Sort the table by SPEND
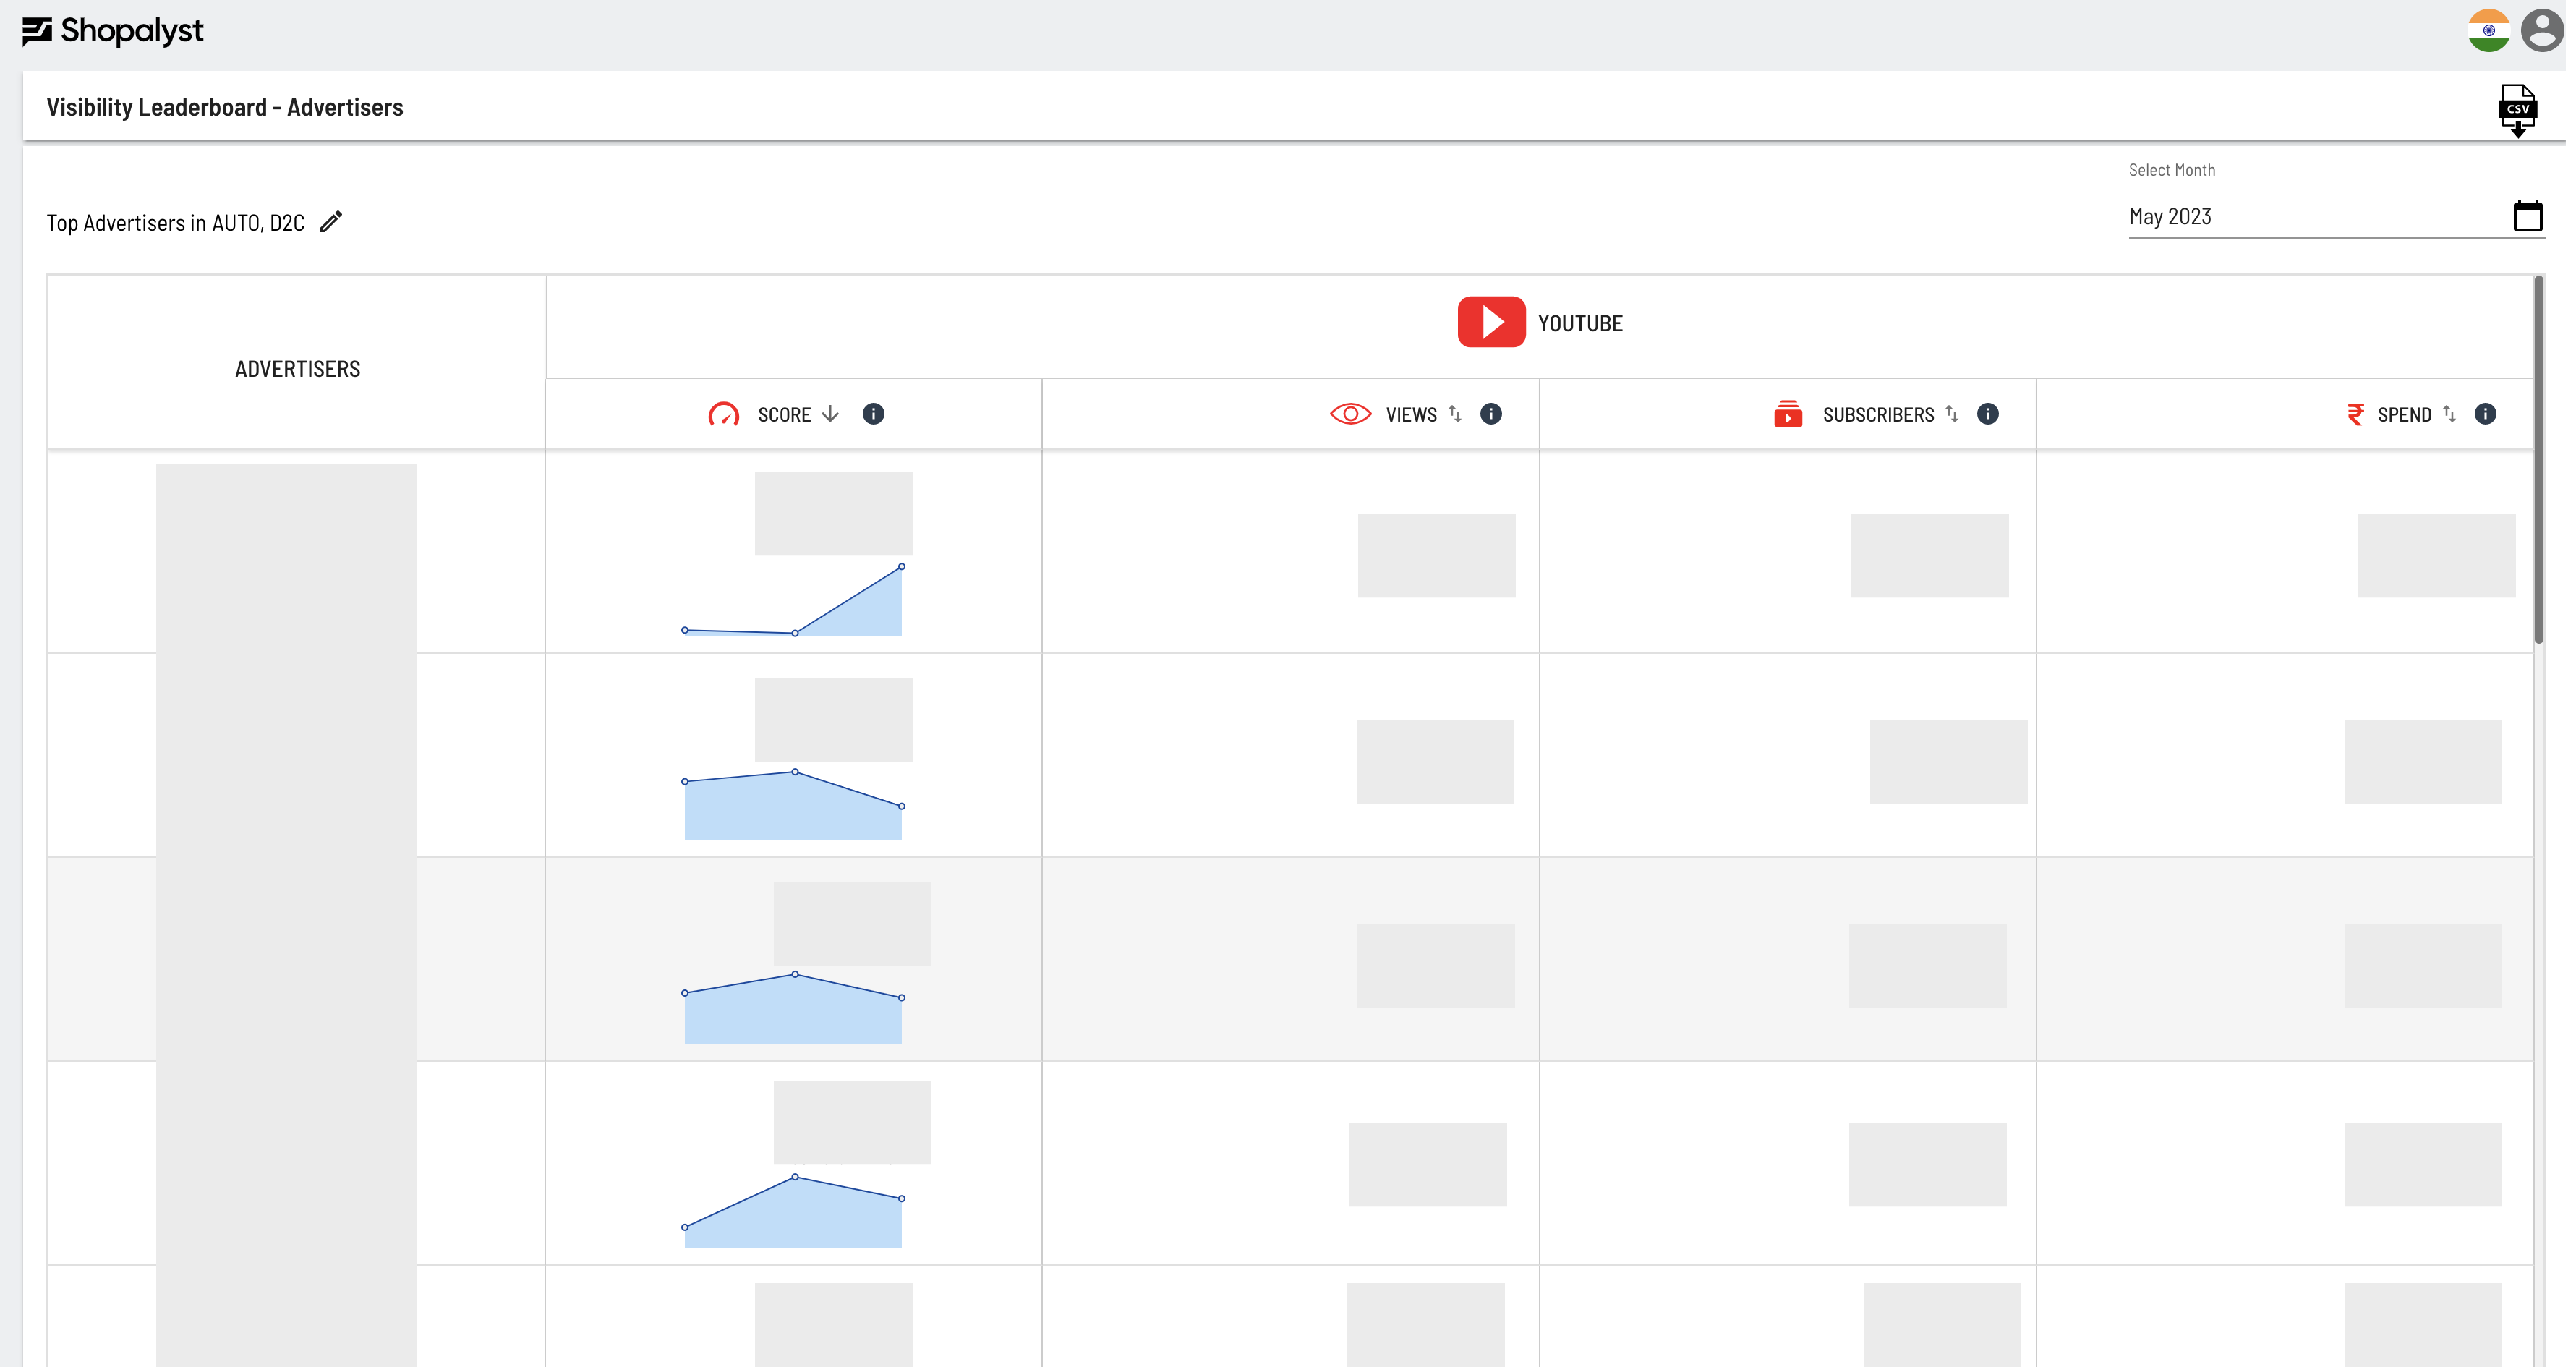Screen dimensions: 2576x1367 click(2450, 413)
